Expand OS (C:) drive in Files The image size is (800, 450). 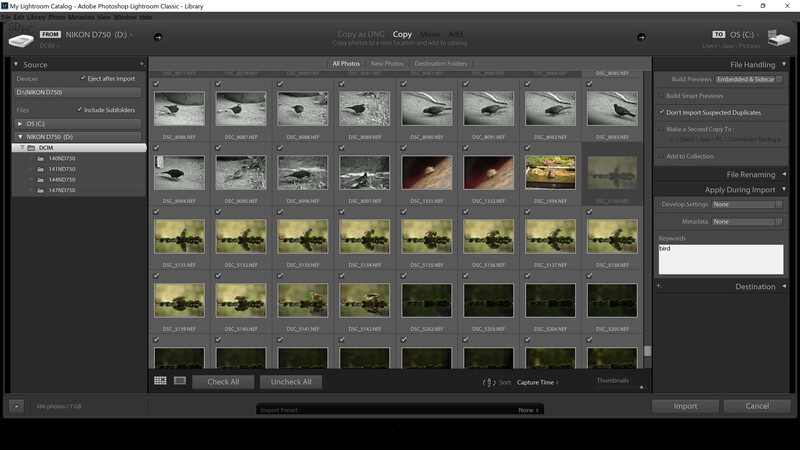[x=20, y=123]
